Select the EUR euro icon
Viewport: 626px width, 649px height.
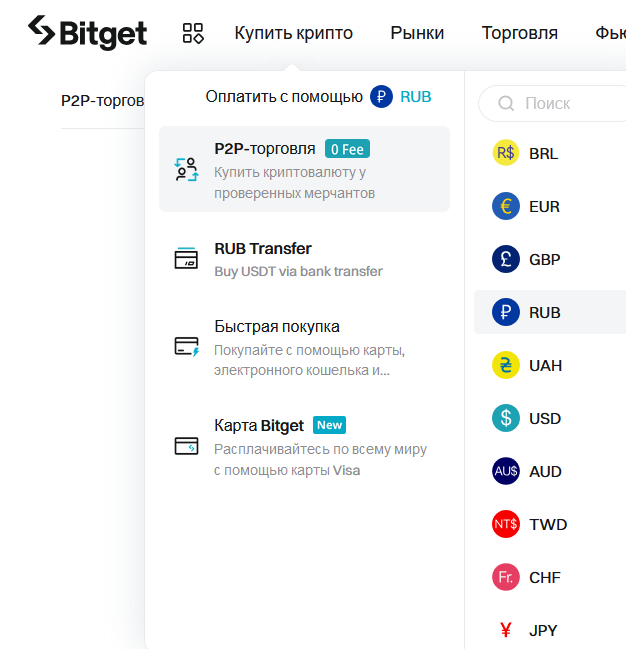click(506, 206)
